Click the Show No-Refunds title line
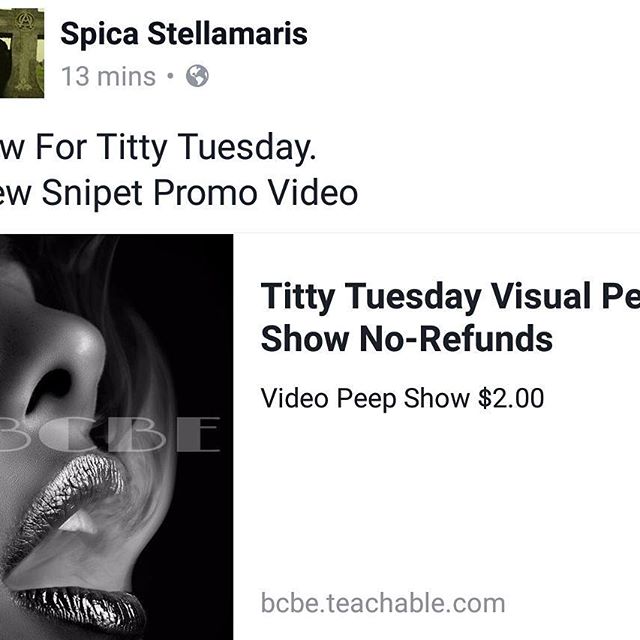640x640 pixels. (x=407, y=339)
